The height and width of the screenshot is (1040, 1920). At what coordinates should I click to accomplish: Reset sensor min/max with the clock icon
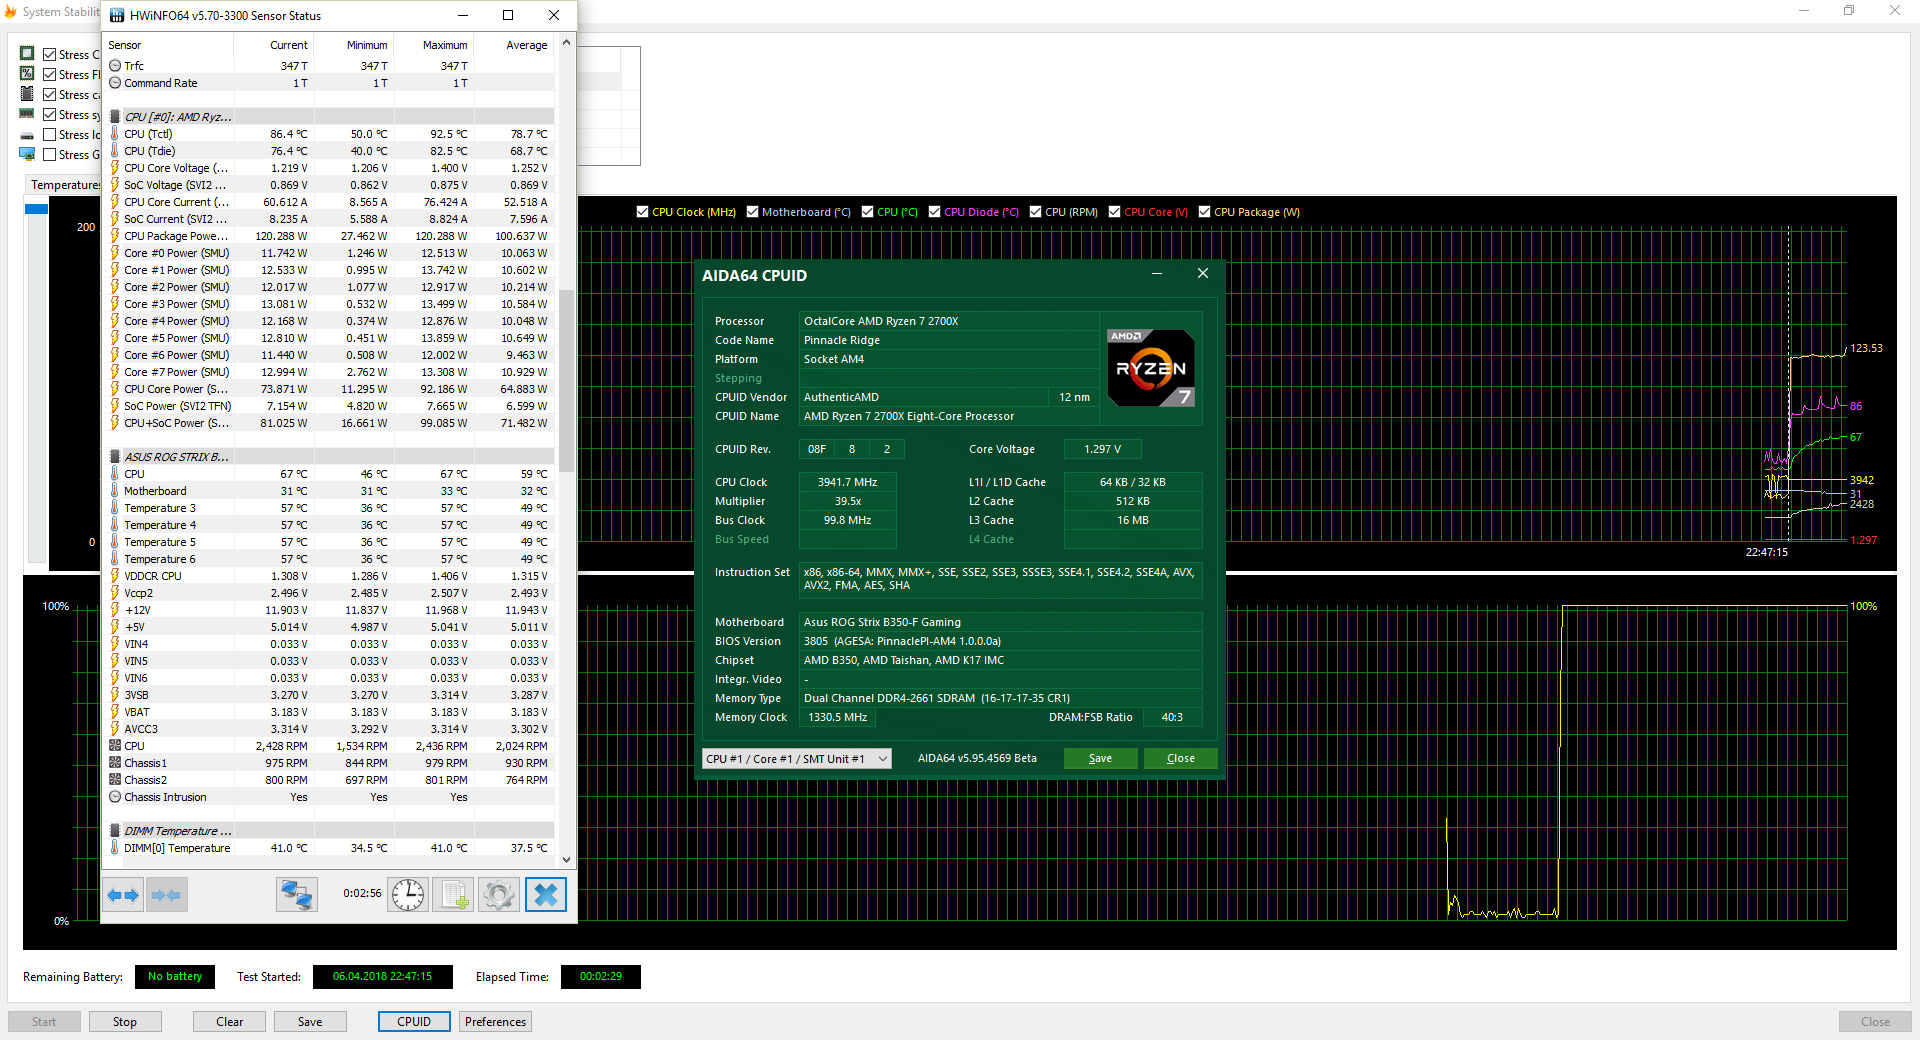pyautogui.click(x=408, y=895)
